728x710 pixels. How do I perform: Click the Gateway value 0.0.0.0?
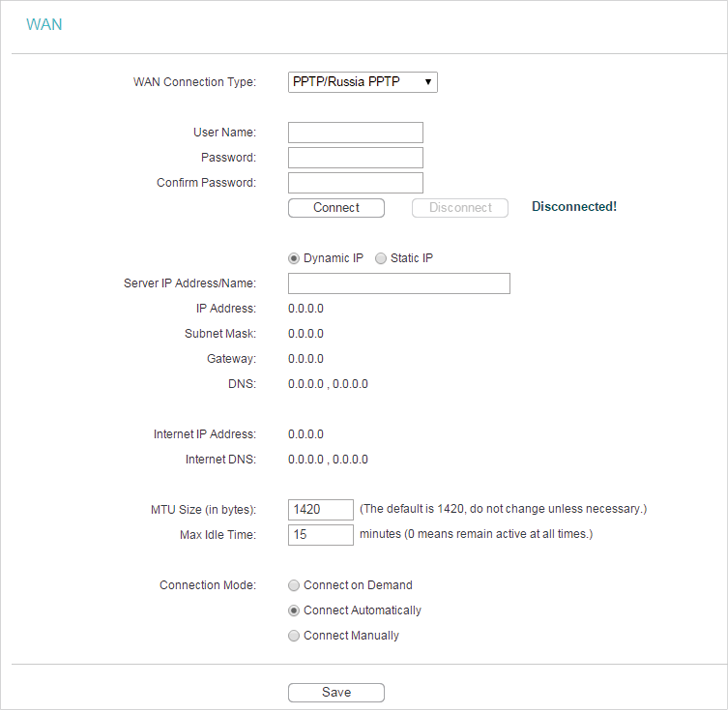[306, 359]
